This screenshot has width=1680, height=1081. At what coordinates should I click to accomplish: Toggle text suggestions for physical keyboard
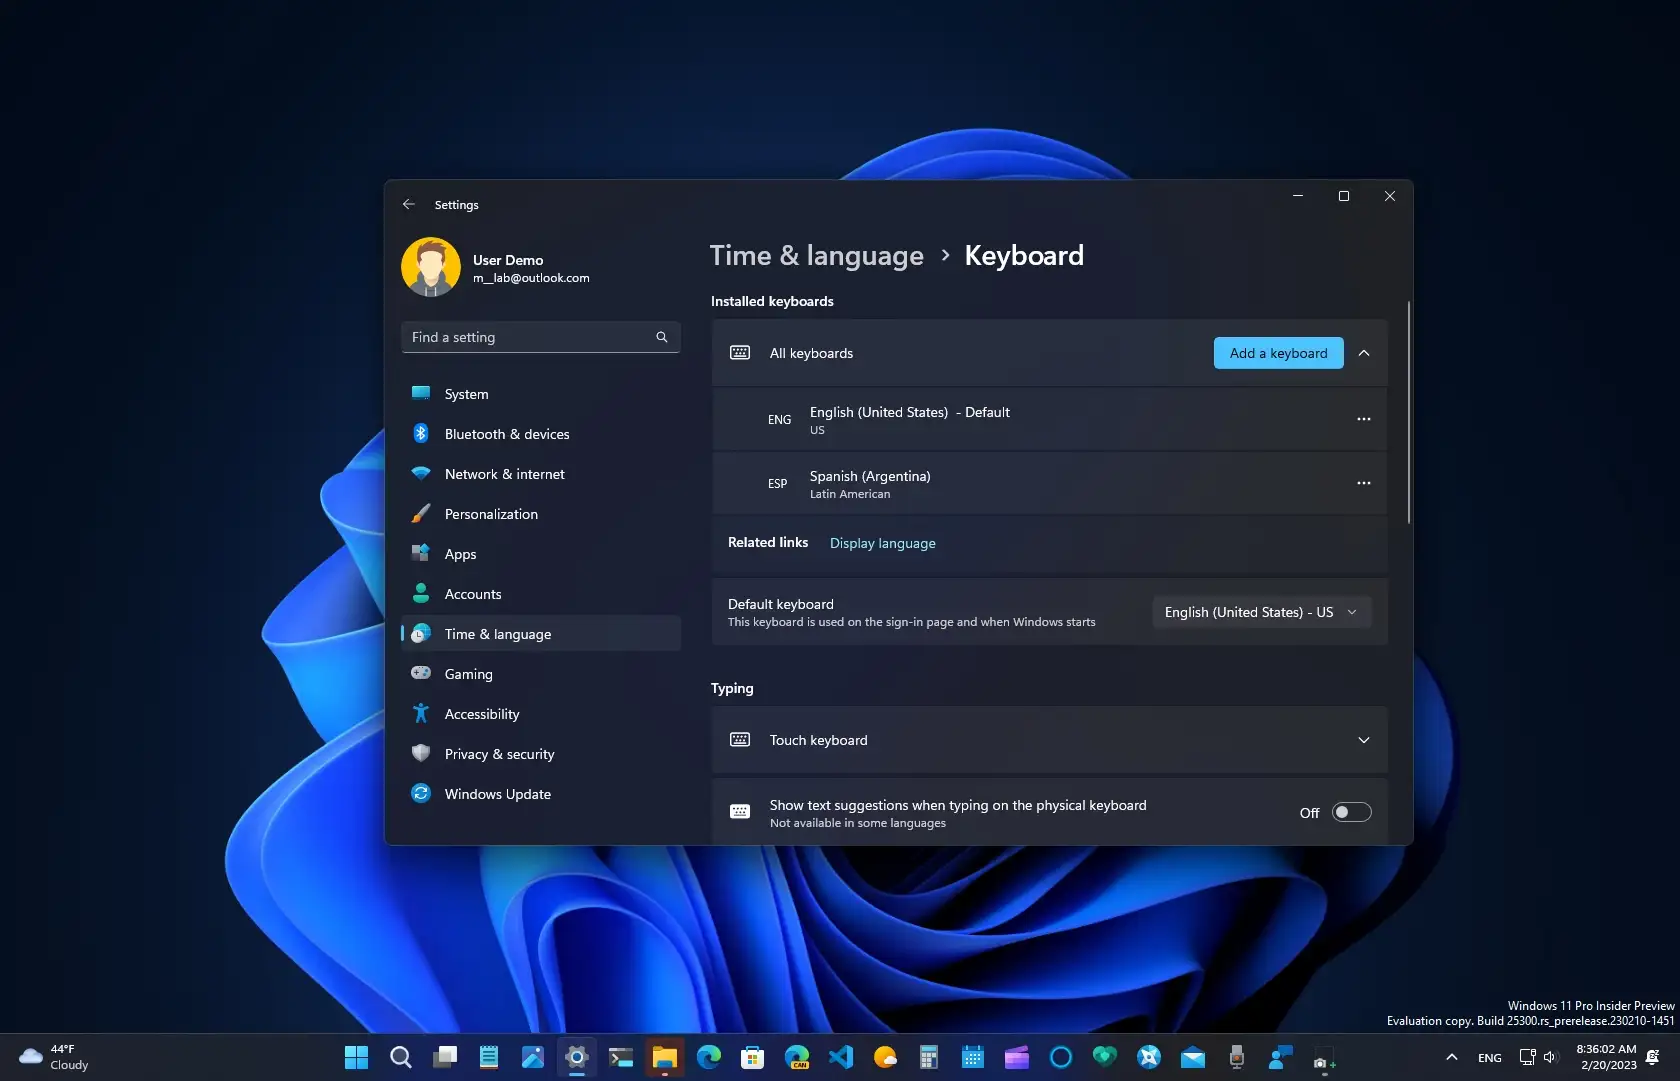pyautogui.click(x=1351, y=812)
